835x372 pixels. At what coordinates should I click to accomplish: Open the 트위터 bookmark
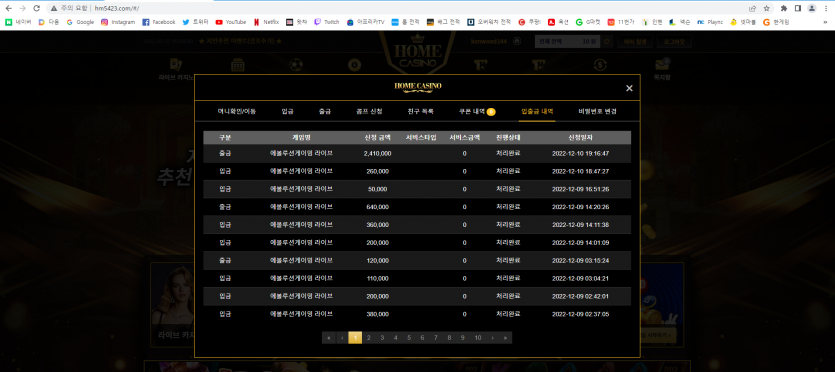[195, 22]
